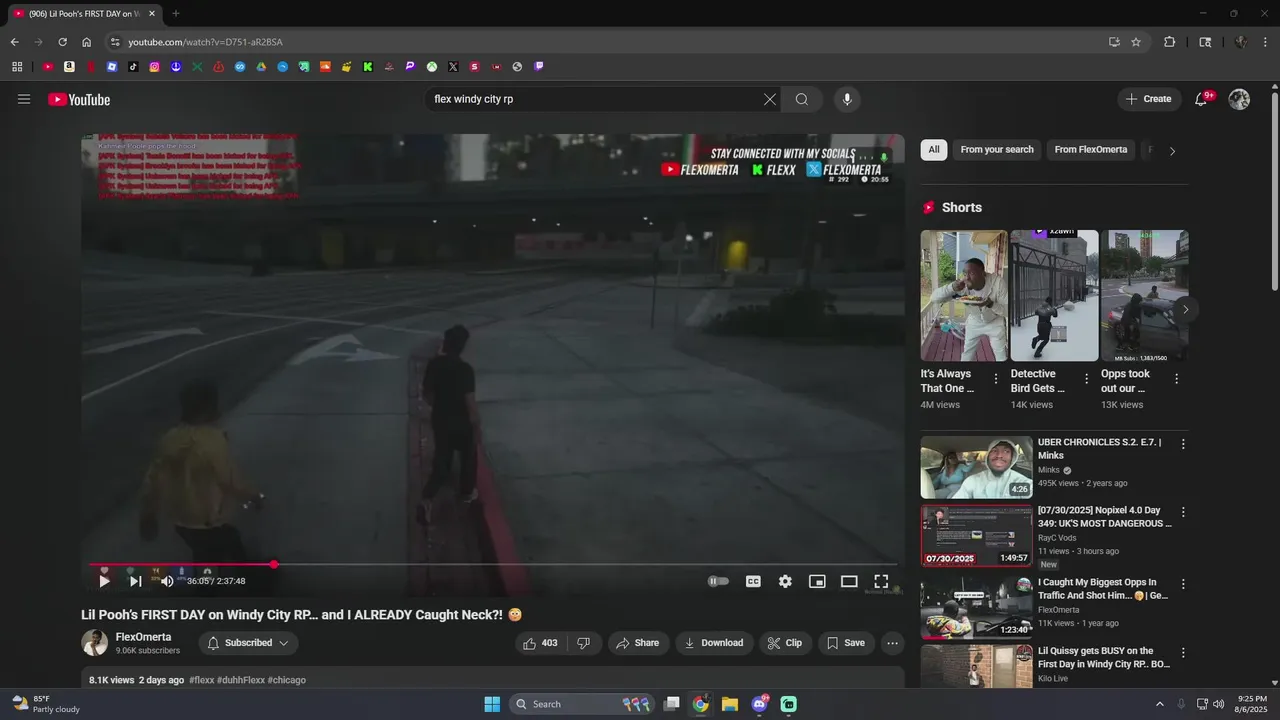Open Google Drive bookmark
Viewport: 1280px width, 720px height.
[261, 67]
